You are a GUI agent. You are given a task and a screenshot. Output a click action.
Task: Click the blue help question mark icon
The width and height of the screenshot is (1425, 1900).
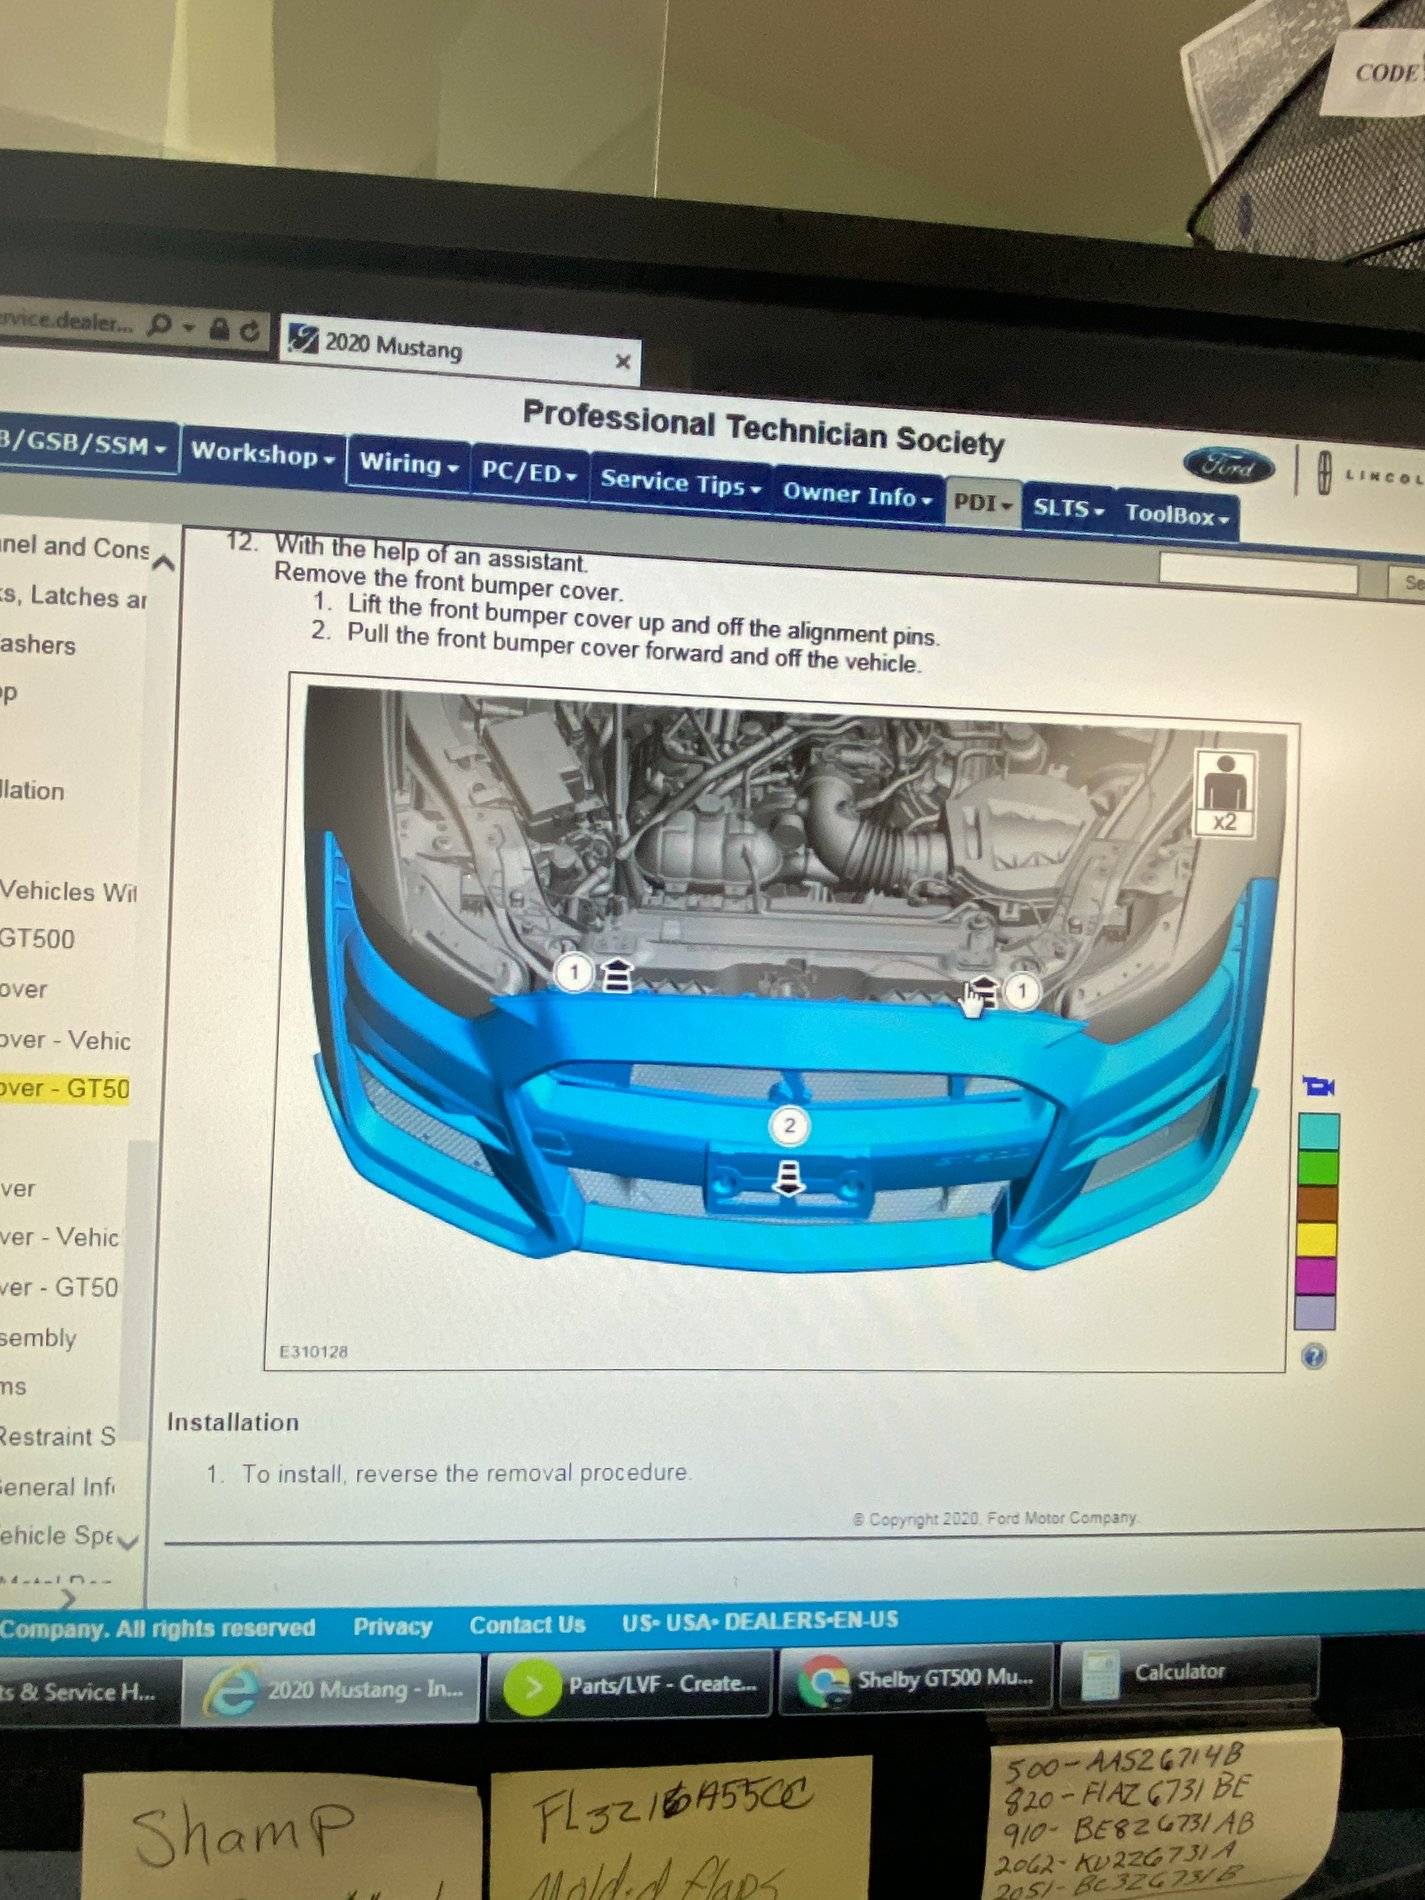tap(1314, 1357)
